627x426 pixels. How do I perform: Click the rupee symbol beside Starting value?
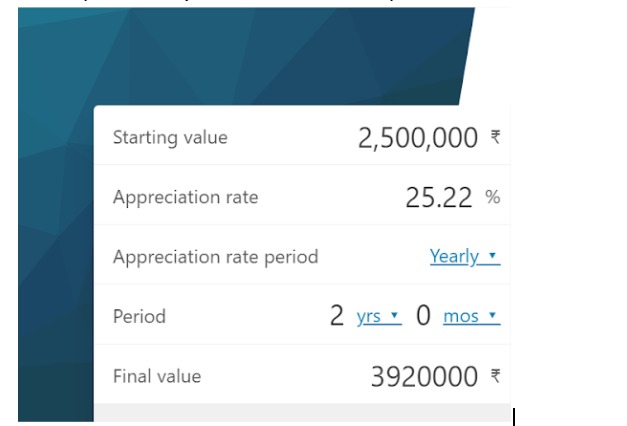click(495, 137)
